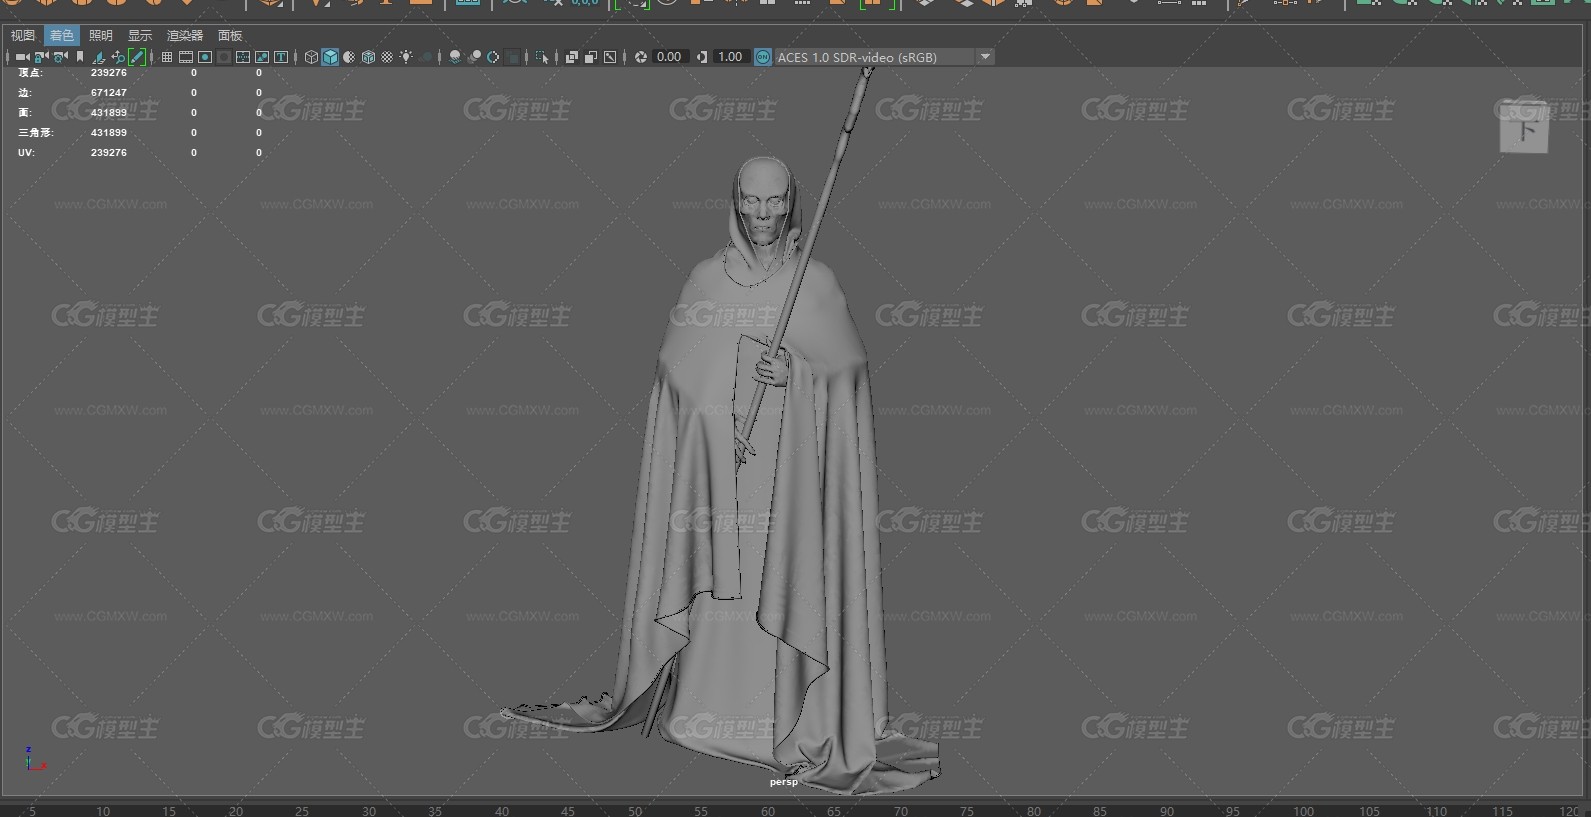Click the camera Bookmarks icon
Screen dimensions: 1591x817
point(80,57)
